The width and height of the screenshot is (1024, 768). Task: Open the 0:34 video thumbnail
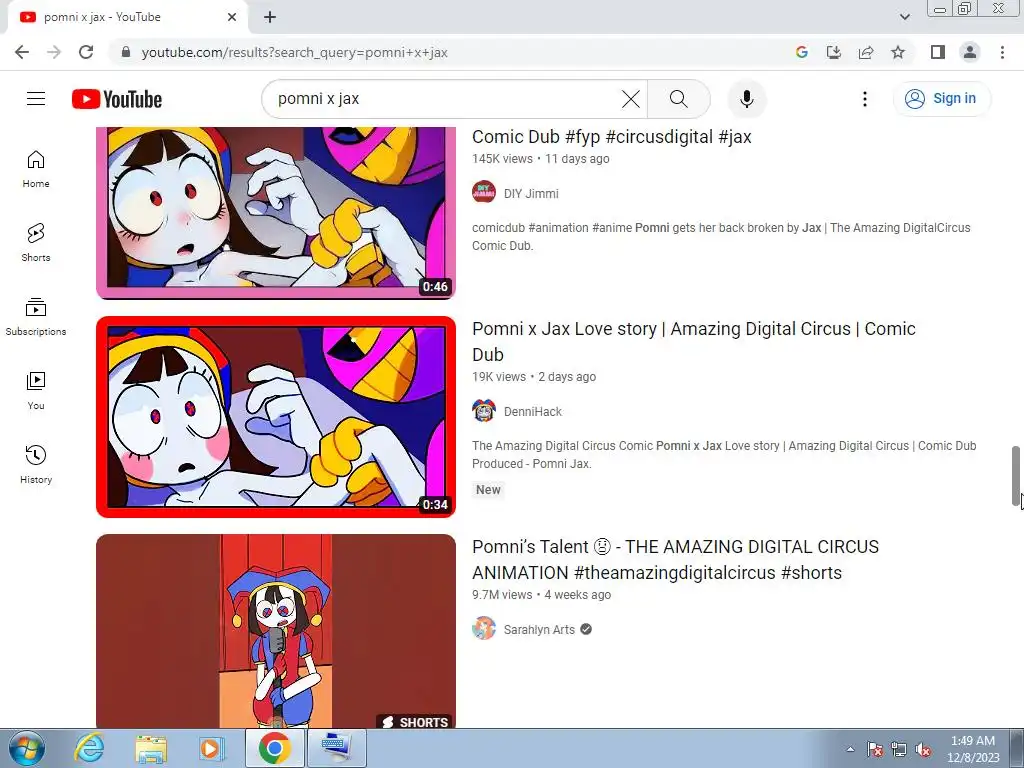pos(276,417)
